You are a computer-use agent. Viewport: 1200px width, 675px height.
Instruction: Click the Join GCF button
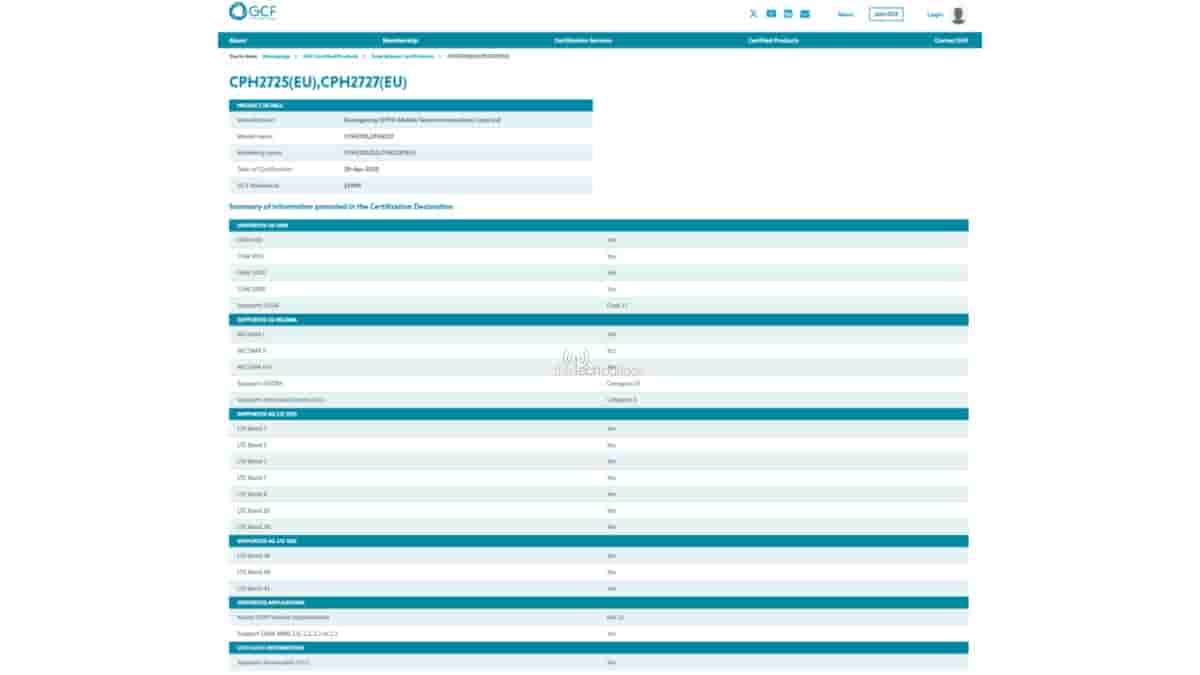coord(885,14)
